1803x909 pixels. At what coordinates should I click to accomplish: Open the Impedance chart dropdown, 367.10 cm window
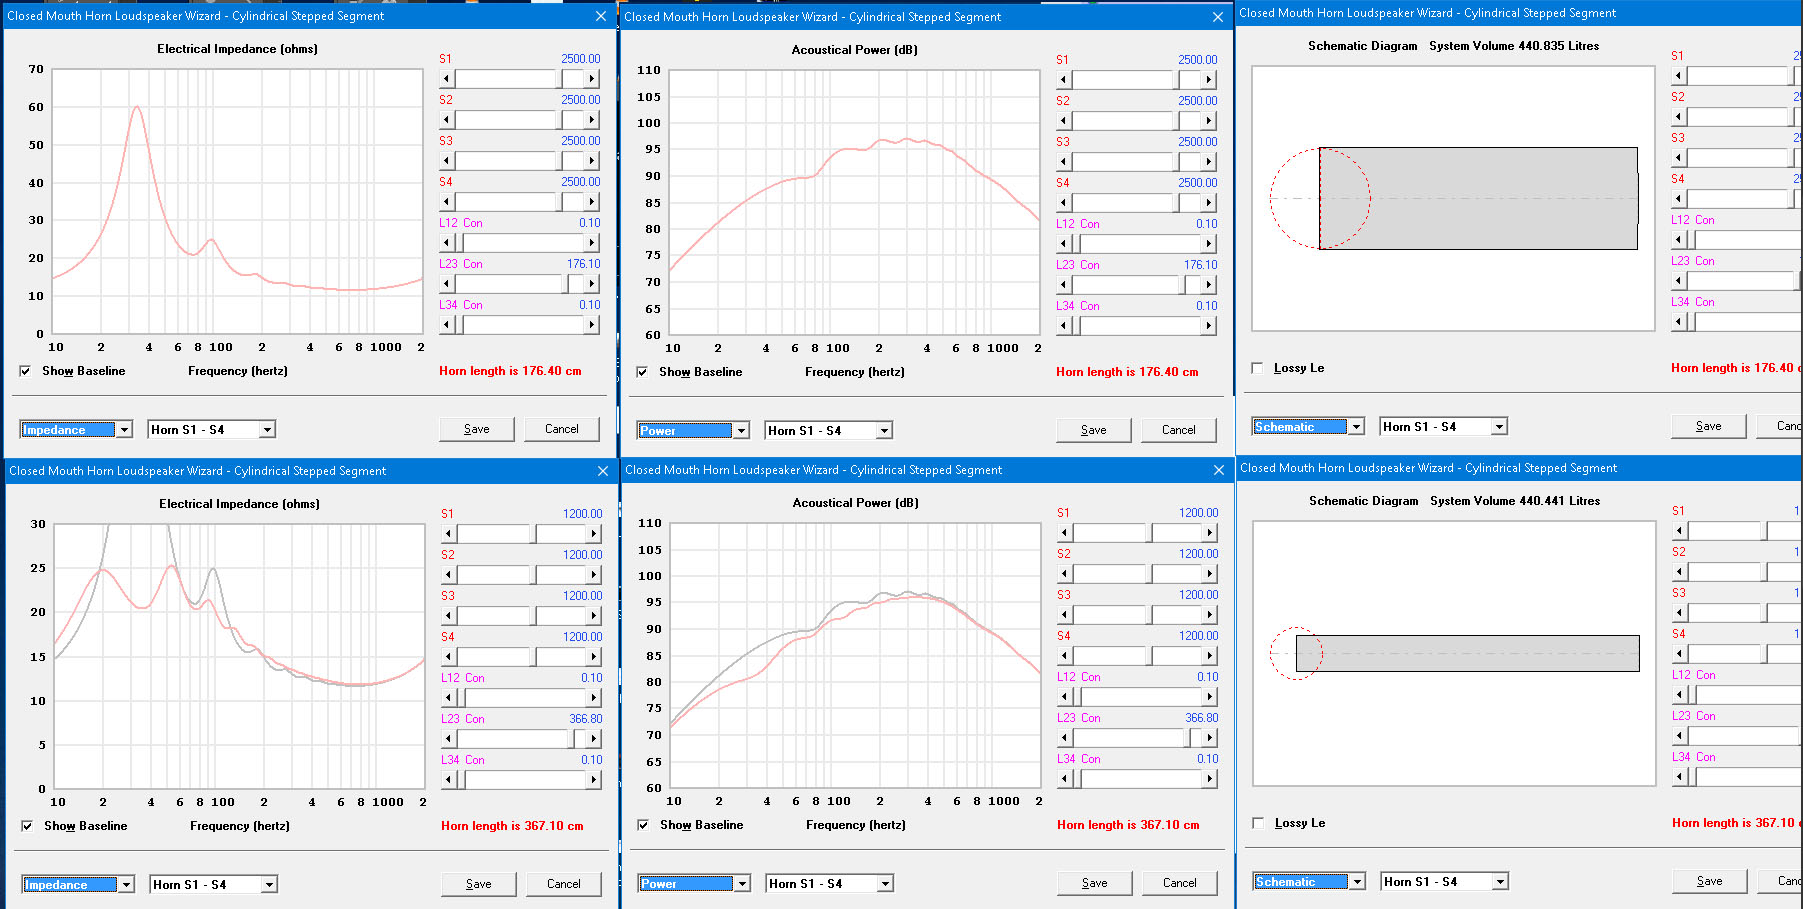click(x=126, y=885)
